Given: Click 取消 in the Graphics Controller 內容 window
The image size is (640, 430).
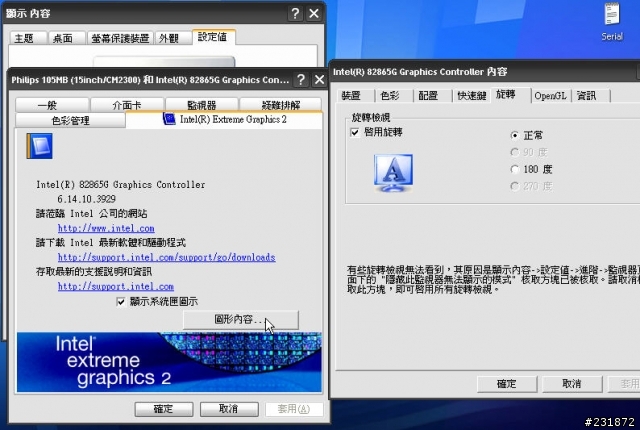Looking at the screenshot, I should (x=572, y=384).
